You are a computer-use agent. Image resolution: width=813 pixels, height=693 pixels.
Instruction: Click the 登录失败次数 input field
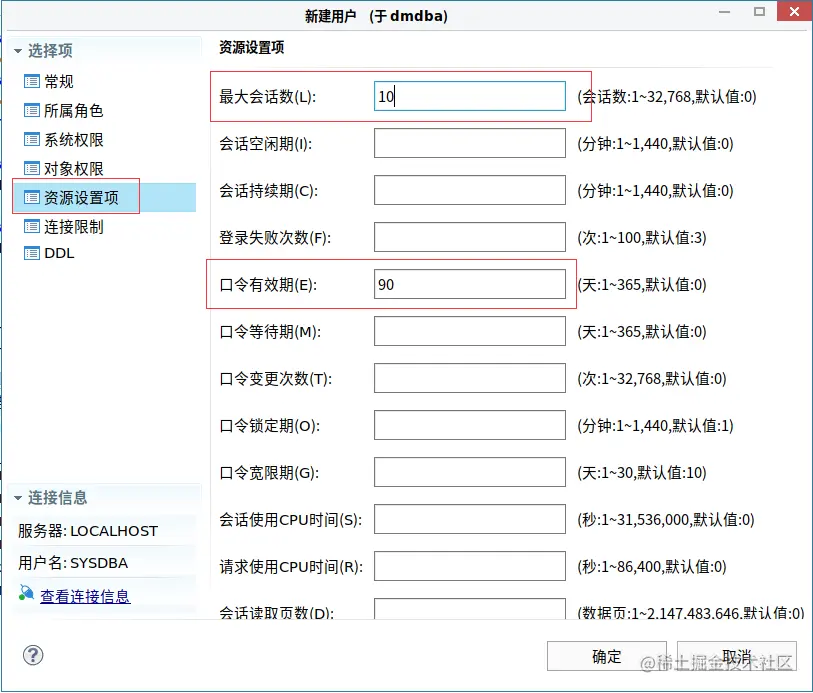pos(469,237)
